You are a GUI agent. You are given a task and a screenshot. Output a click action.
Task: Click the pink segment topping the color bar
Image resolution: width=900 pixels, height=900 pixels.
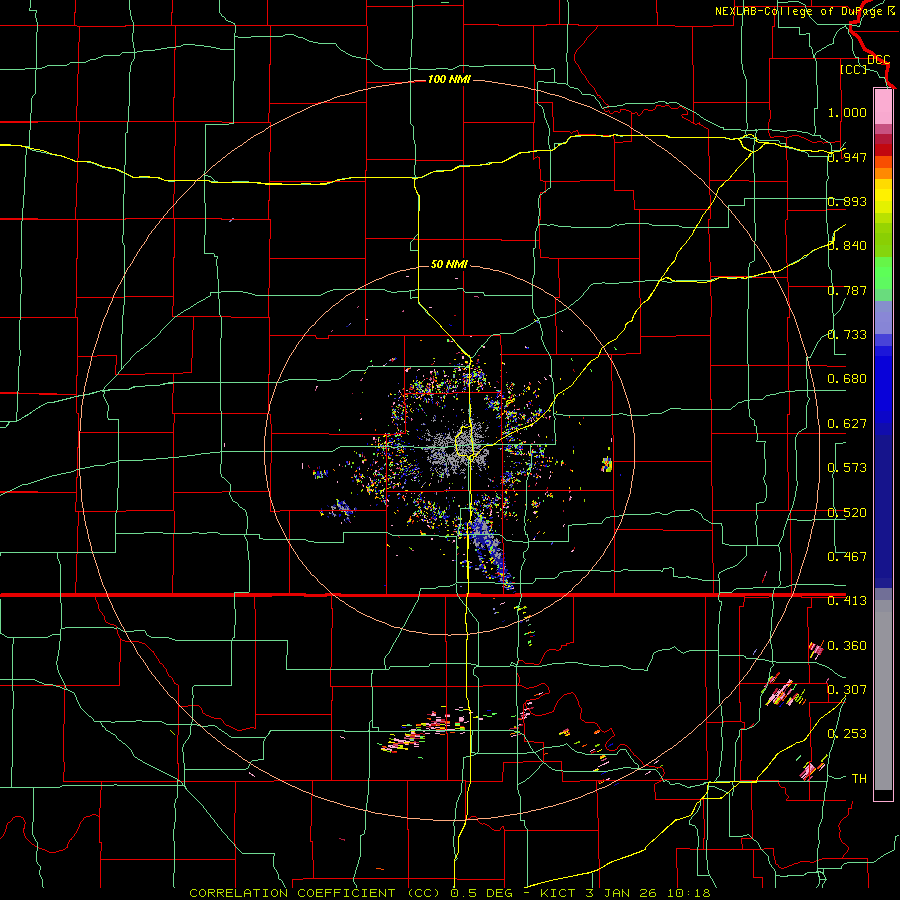(883, 106)
